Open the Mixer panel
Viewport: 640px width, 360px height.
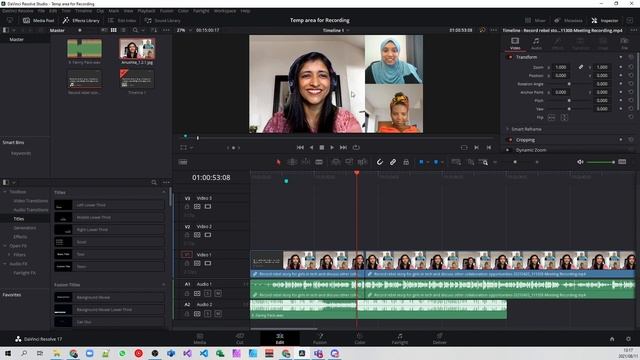click(535, 20)
